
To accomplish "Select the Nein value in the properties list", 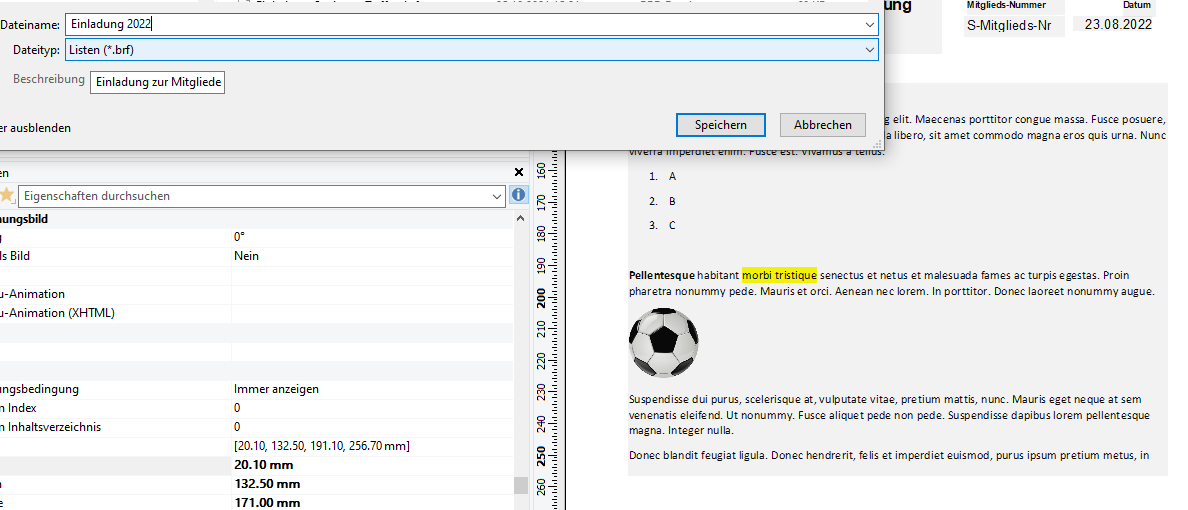I will 246,256.
